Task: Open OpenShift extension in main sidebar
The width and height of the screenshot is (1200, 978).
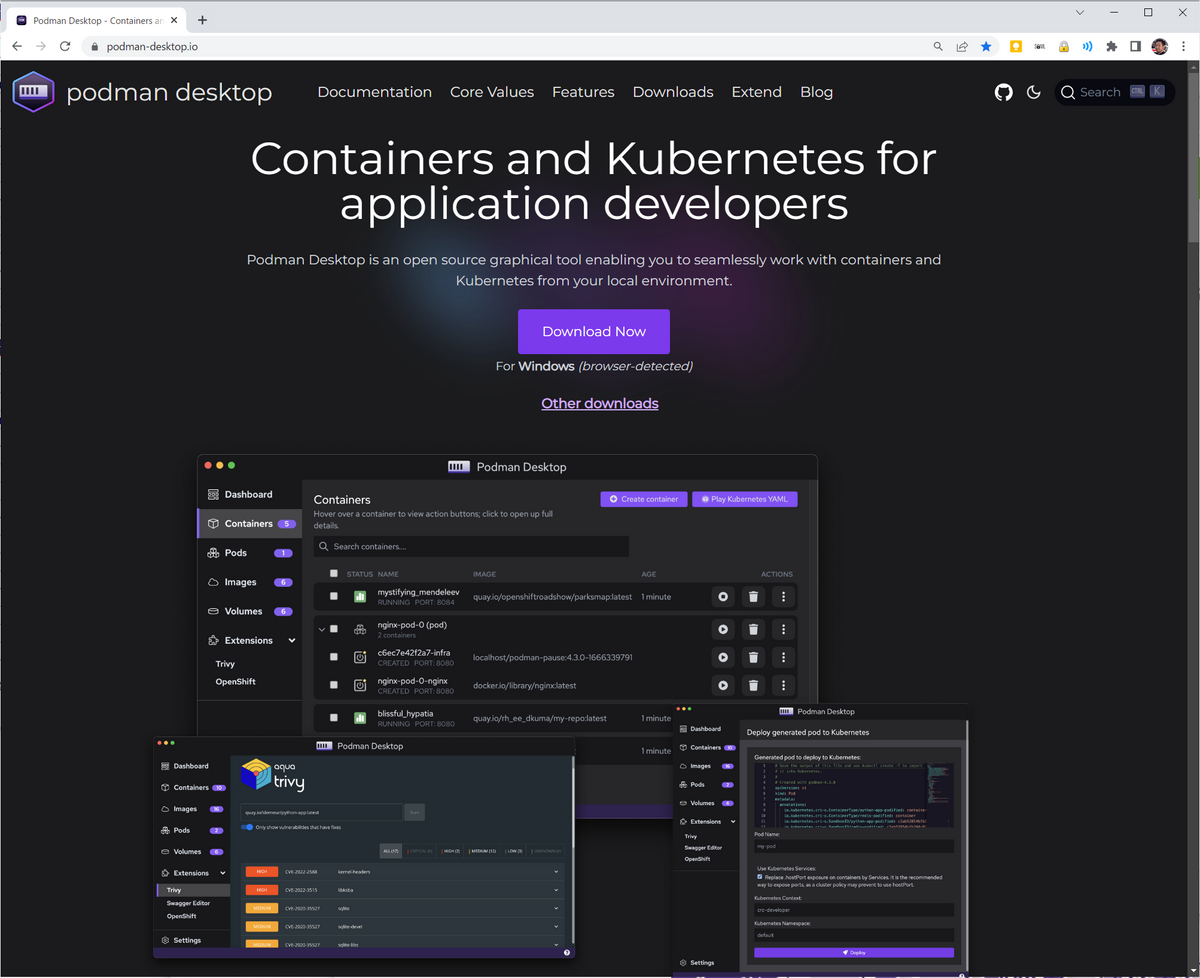Action: (x=235, y=681)
